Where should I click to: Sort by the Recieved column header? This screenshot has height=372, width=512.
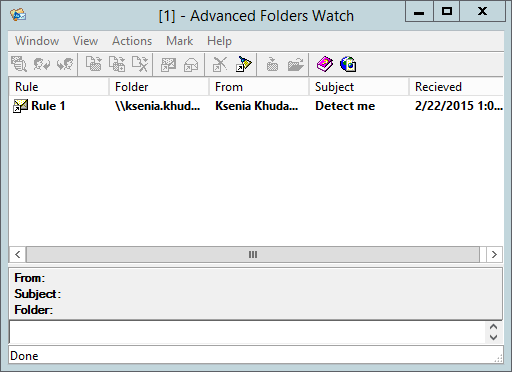coord(456,87)
